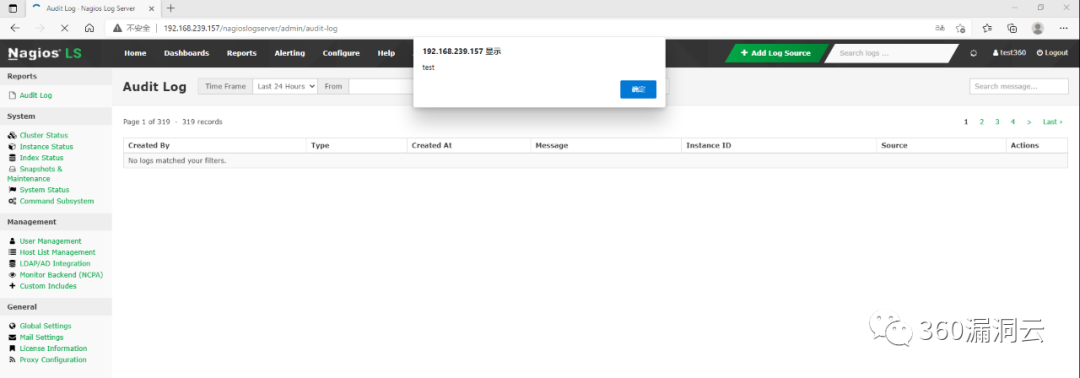Screen dimensions: 1080x378
Task: Open a new browser tab
Action: 171,8
